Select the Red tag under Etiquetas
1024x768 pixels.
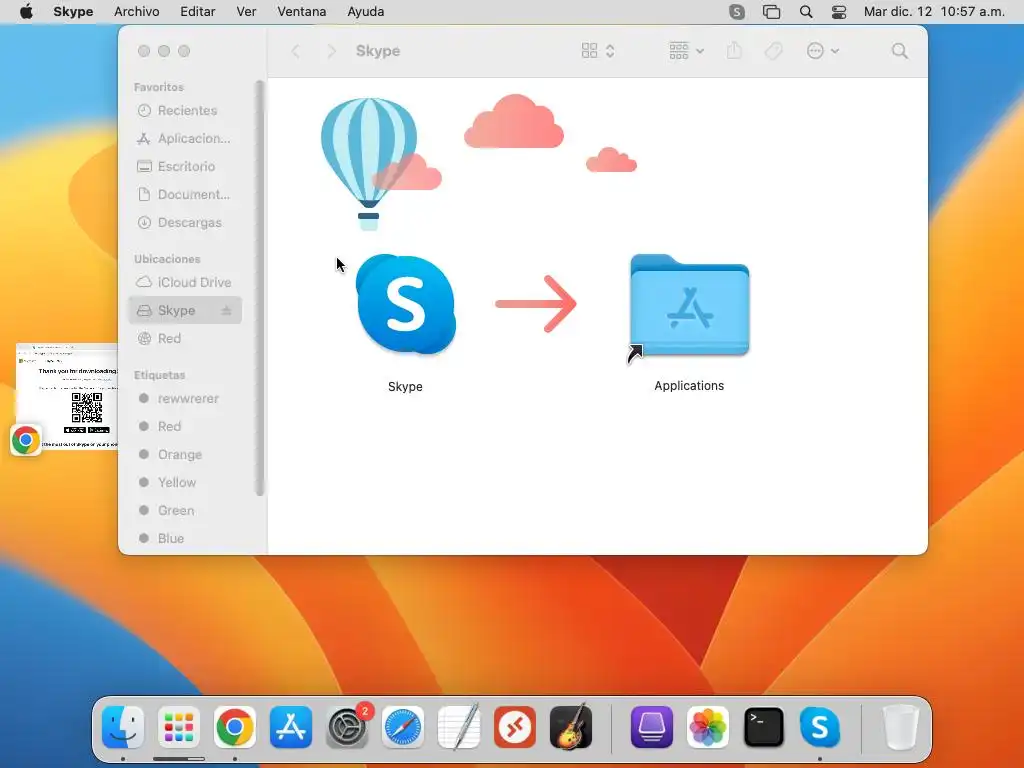tap(185, 426)
